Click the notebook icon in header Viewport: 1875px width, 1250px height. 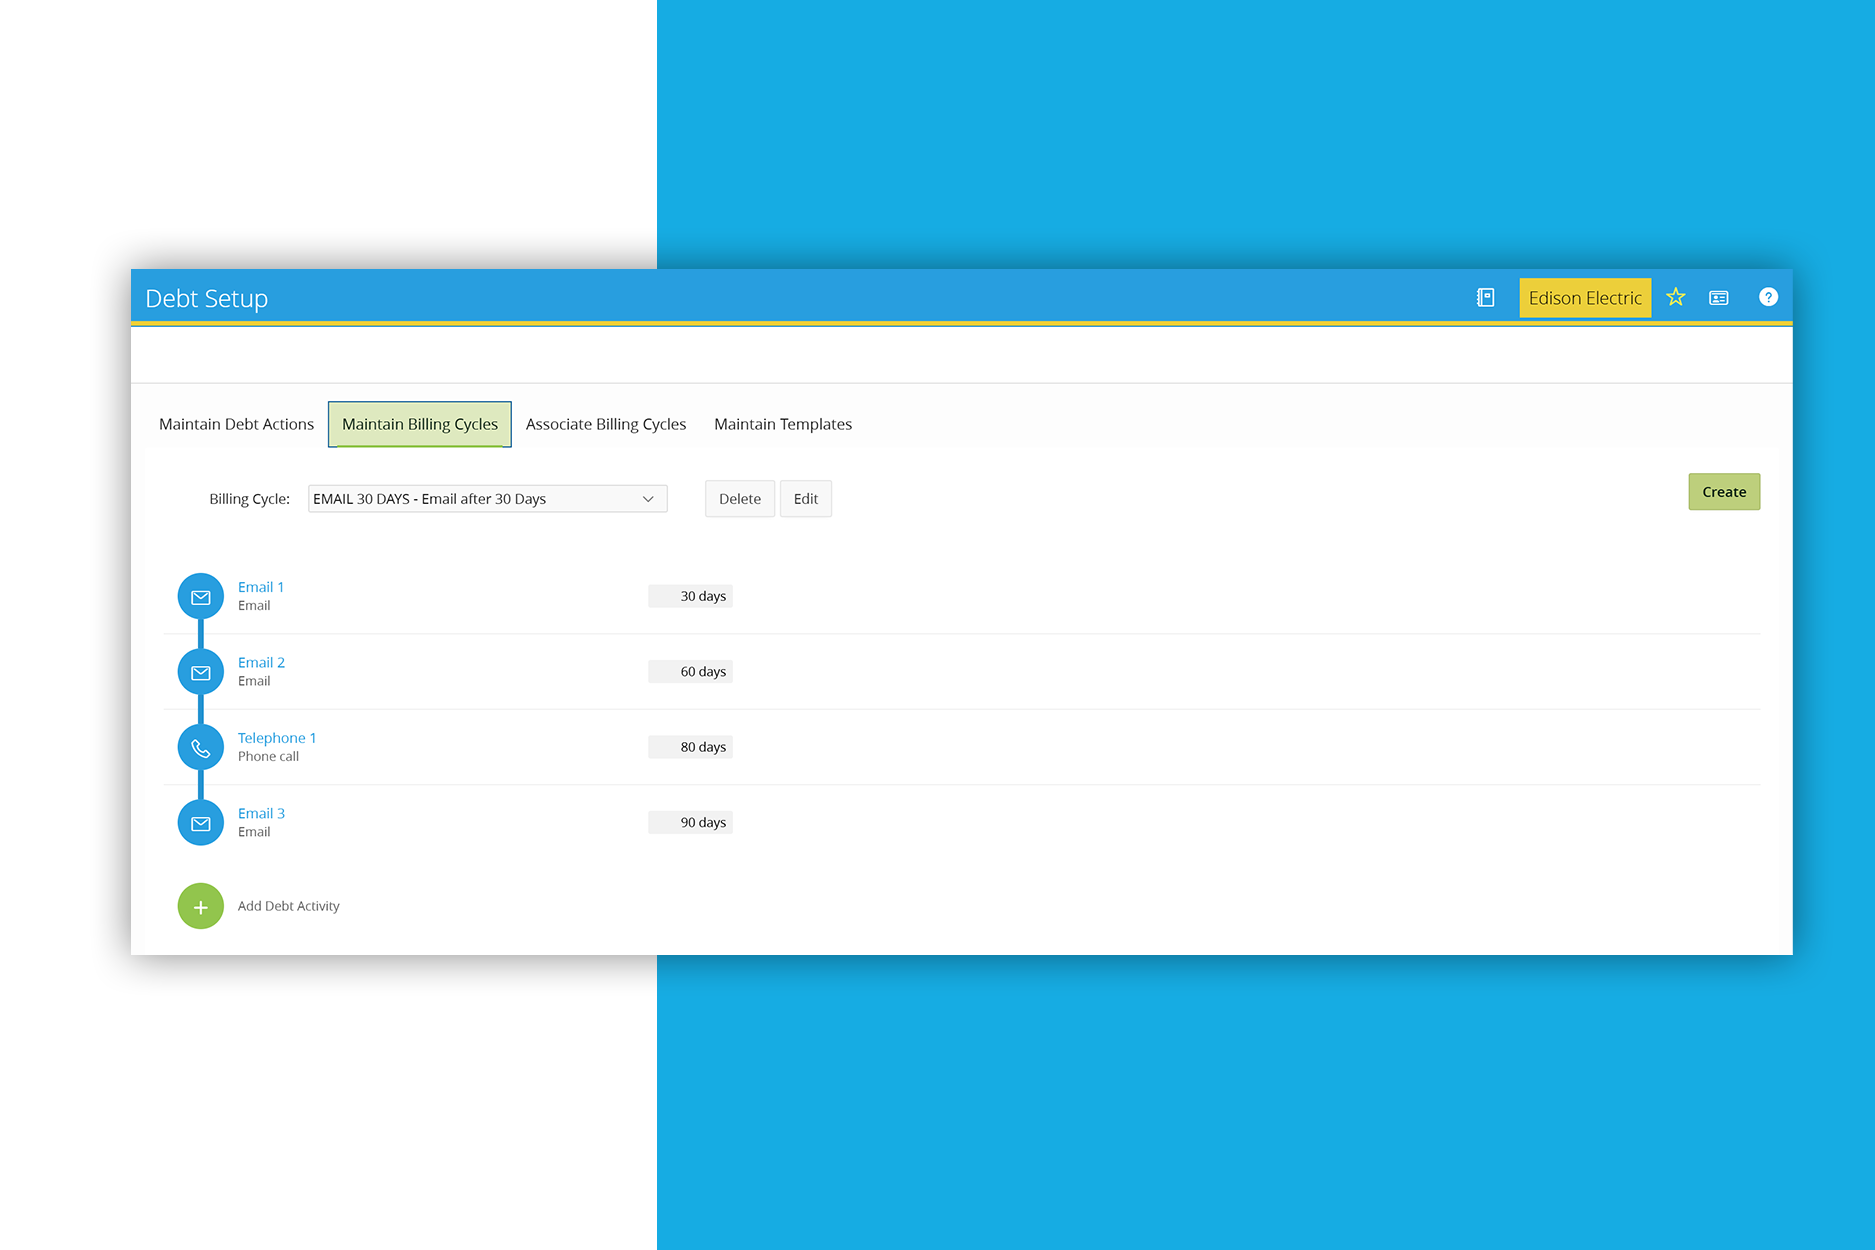(x=1485, y=298)
